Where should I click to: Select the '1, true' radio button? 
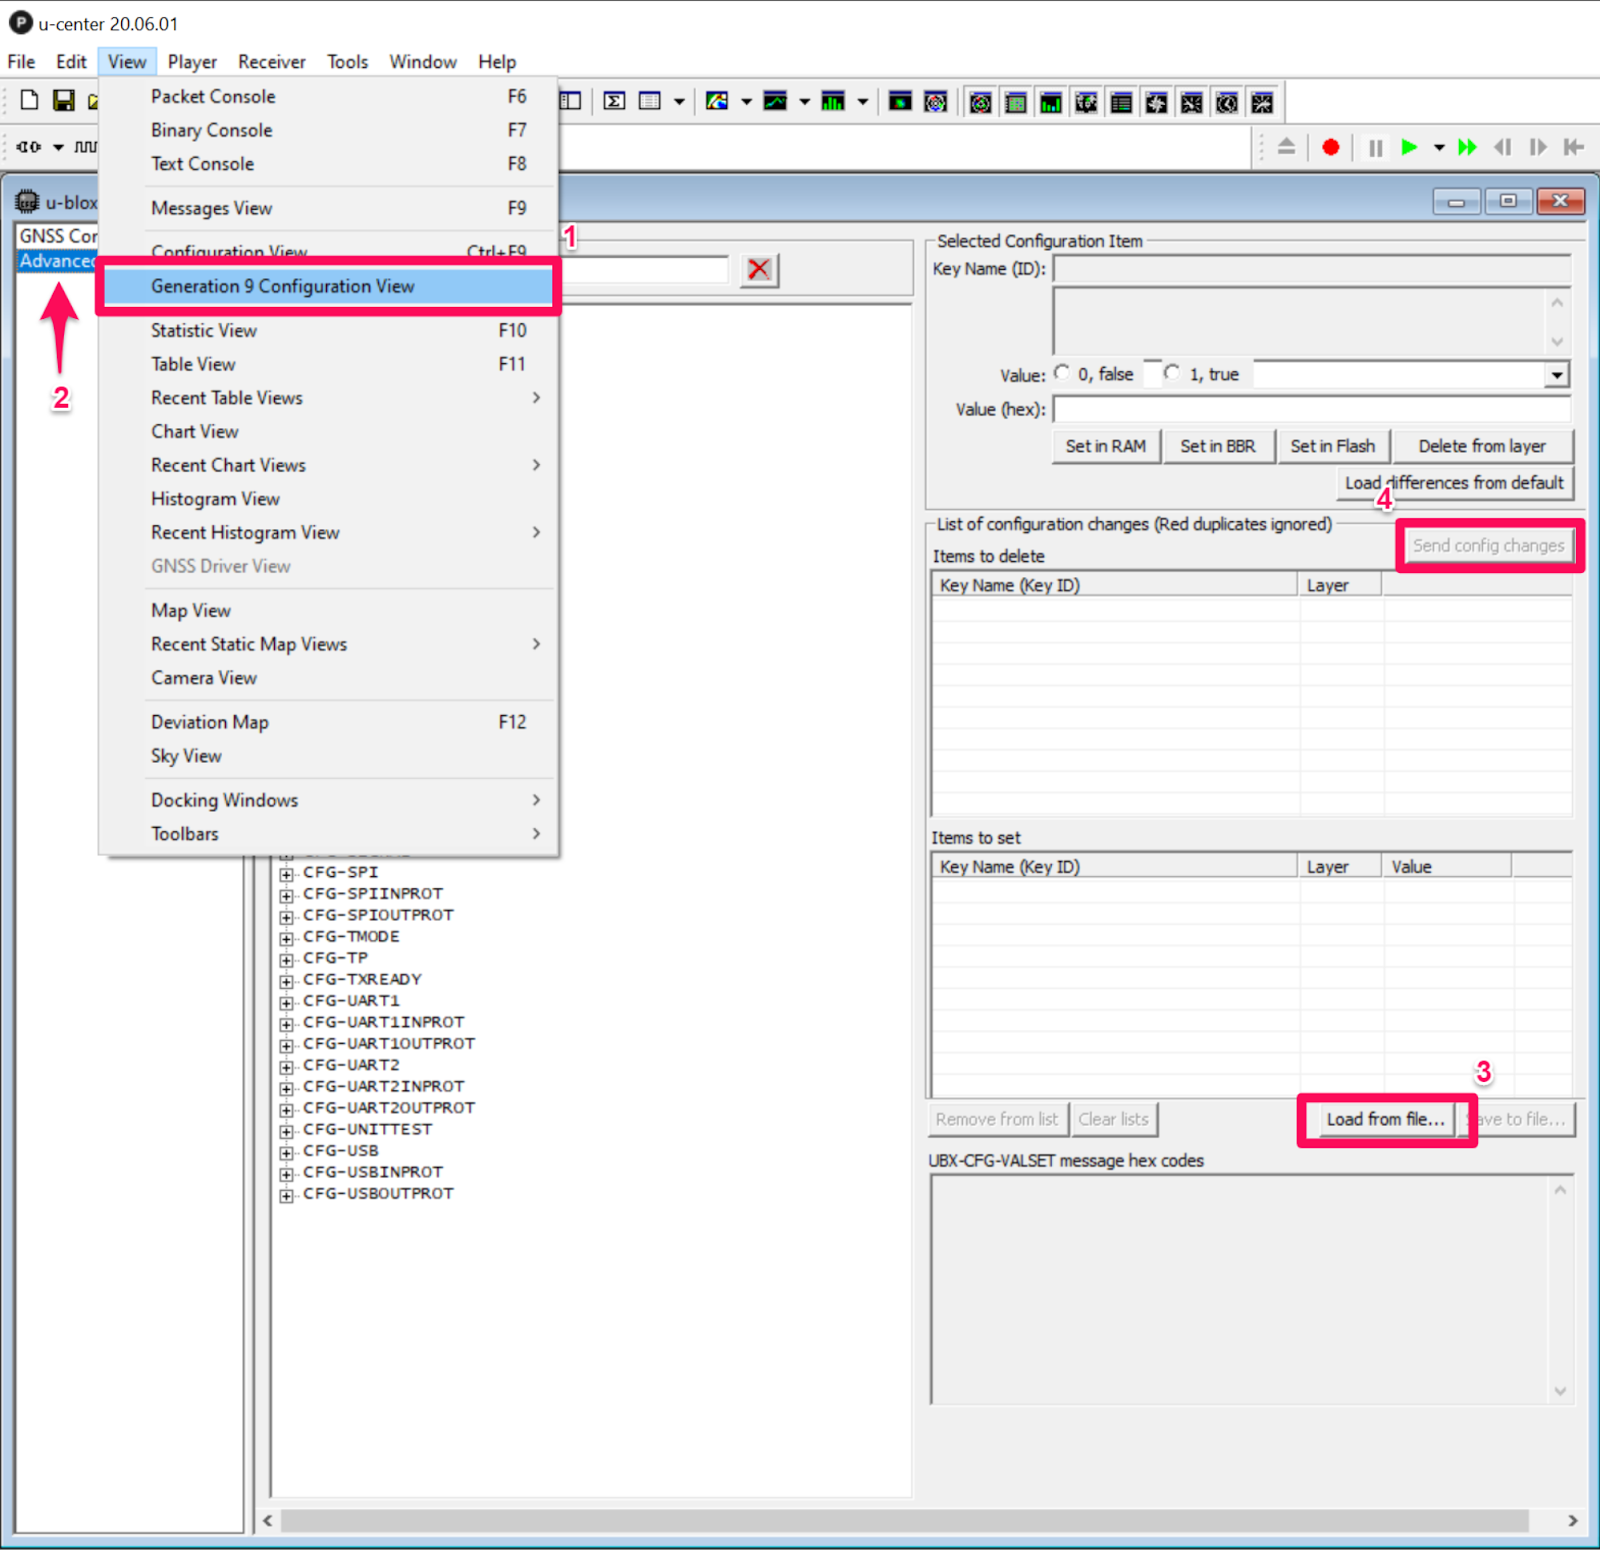click(1172, 373)
